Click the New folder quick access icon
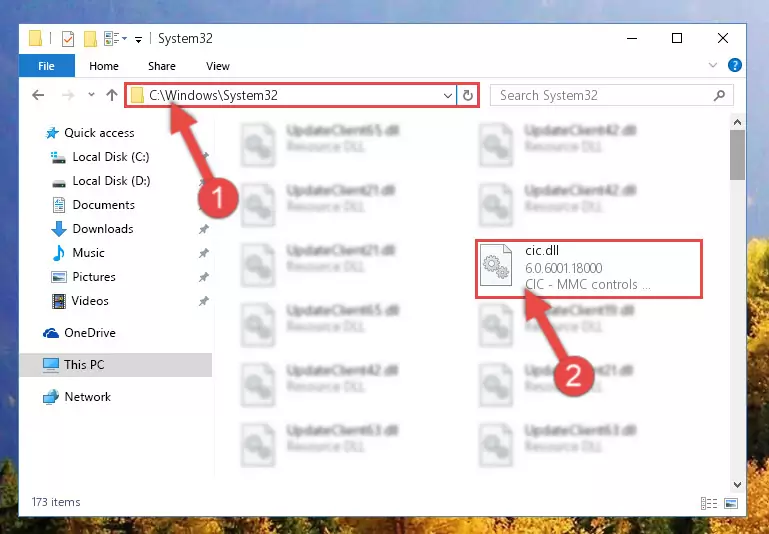The width and height of the screenshot is (769, 534). 90,38
